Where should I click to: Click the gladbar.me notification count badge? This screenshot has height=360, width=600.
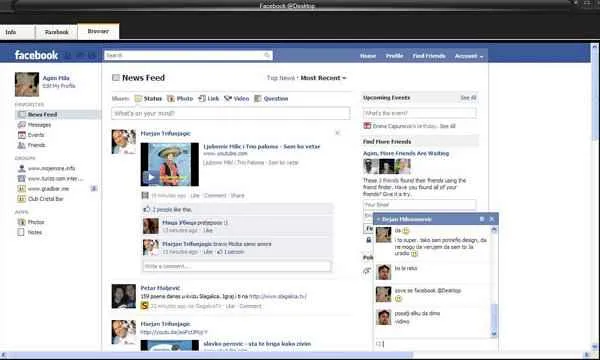point(94,188)
